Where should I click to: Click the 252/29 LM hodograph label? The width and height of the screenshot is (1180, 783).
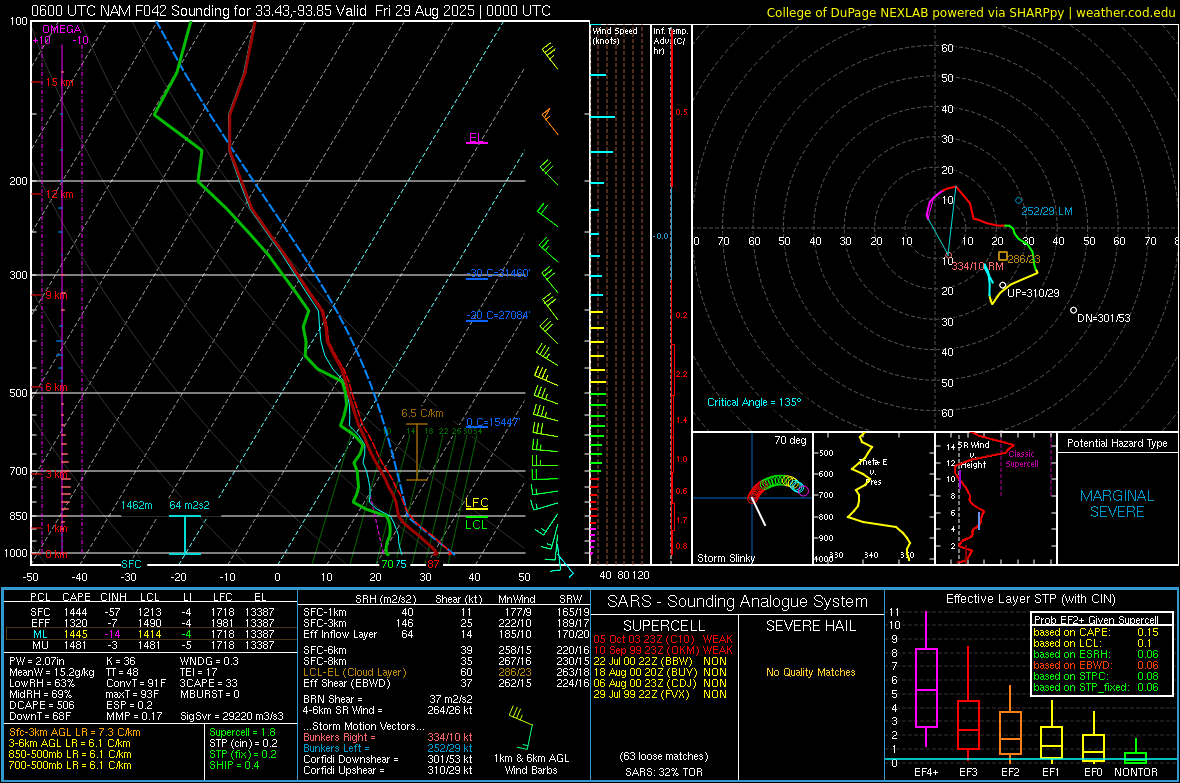coord(1047,212)
